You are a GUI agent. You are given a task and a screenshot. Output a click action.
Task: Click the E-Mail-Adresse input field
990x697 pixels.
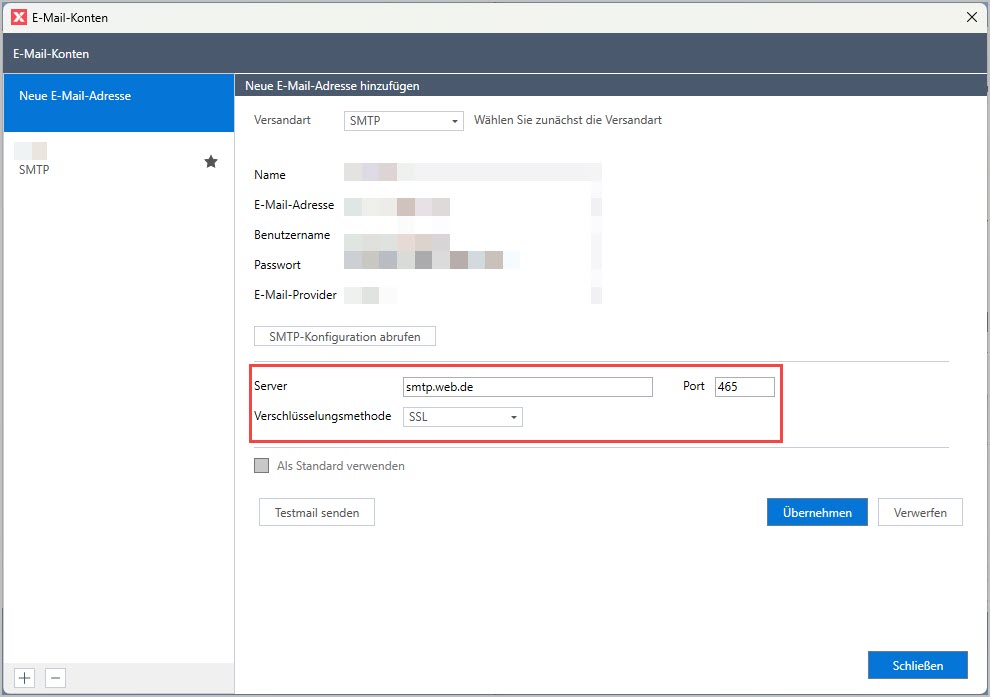click(x=472, y=207)
